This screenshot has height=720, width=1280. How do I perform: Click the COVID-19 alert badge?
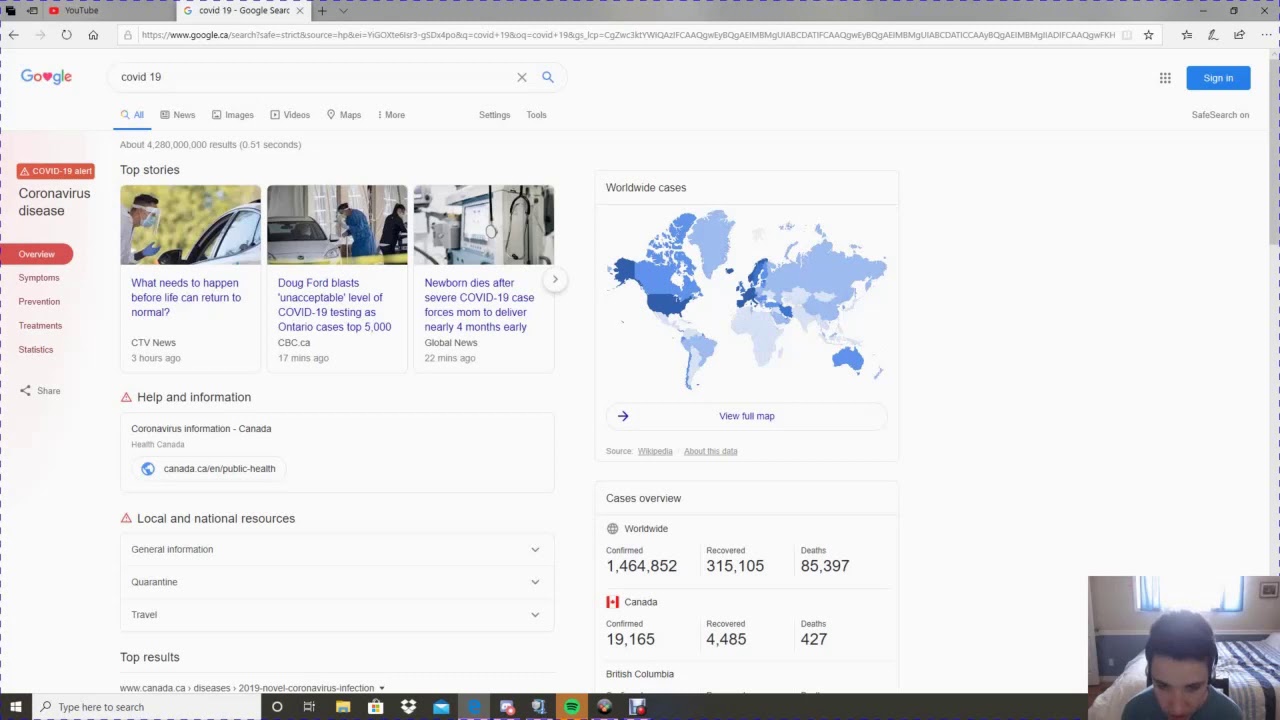click(x=56, y=171)
